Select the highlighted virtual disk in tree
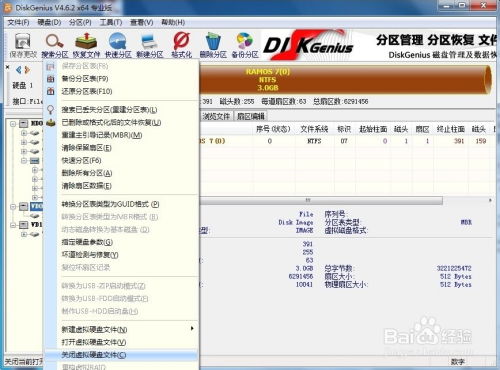The width and height of the screenshot is (500, 370). (23, 207)
